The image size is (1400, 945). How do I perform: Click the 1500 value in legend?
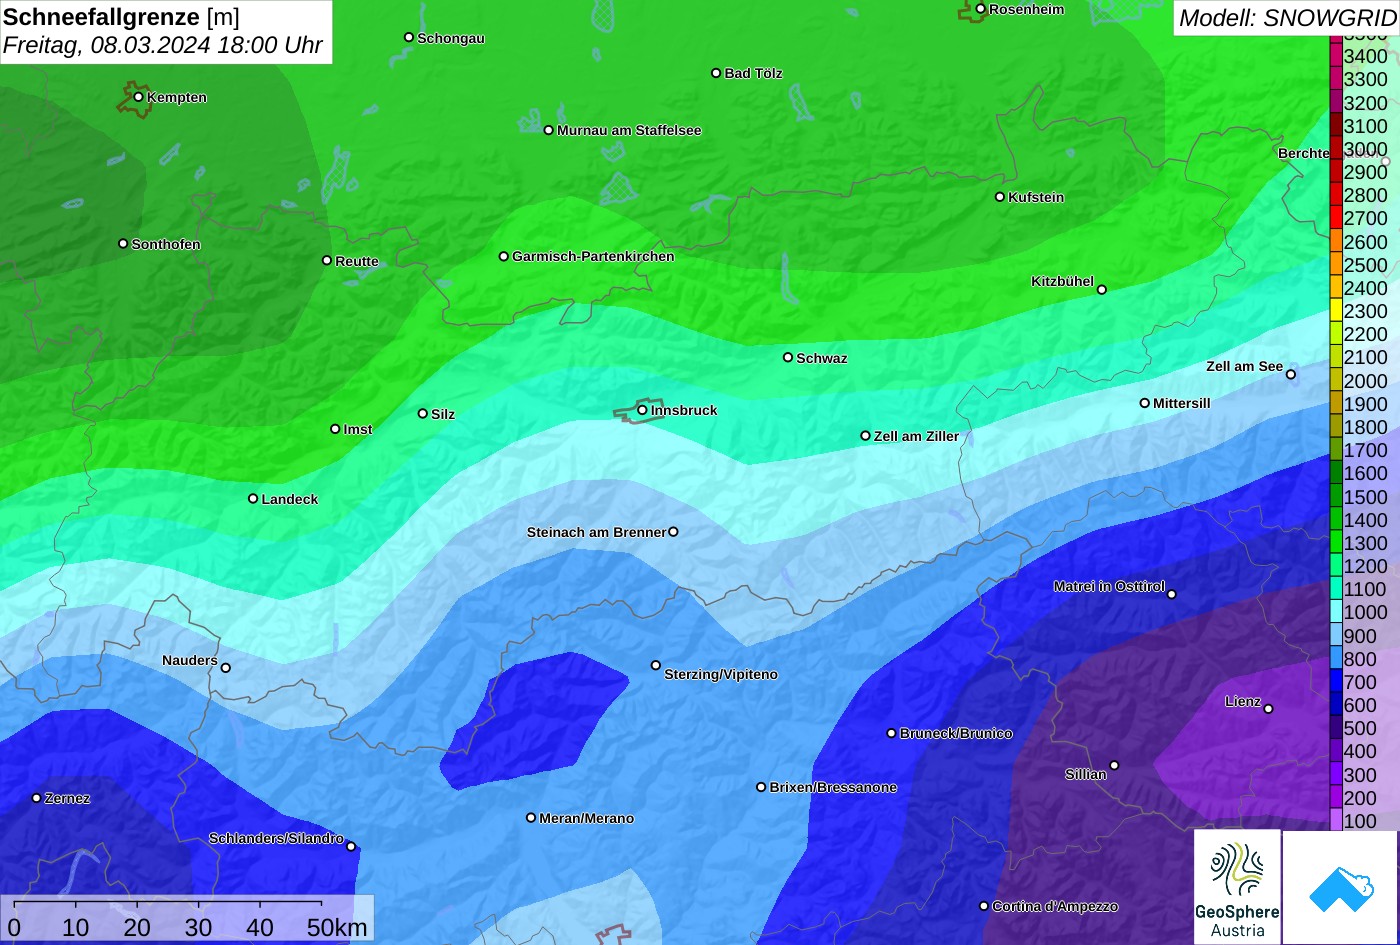1365,497
